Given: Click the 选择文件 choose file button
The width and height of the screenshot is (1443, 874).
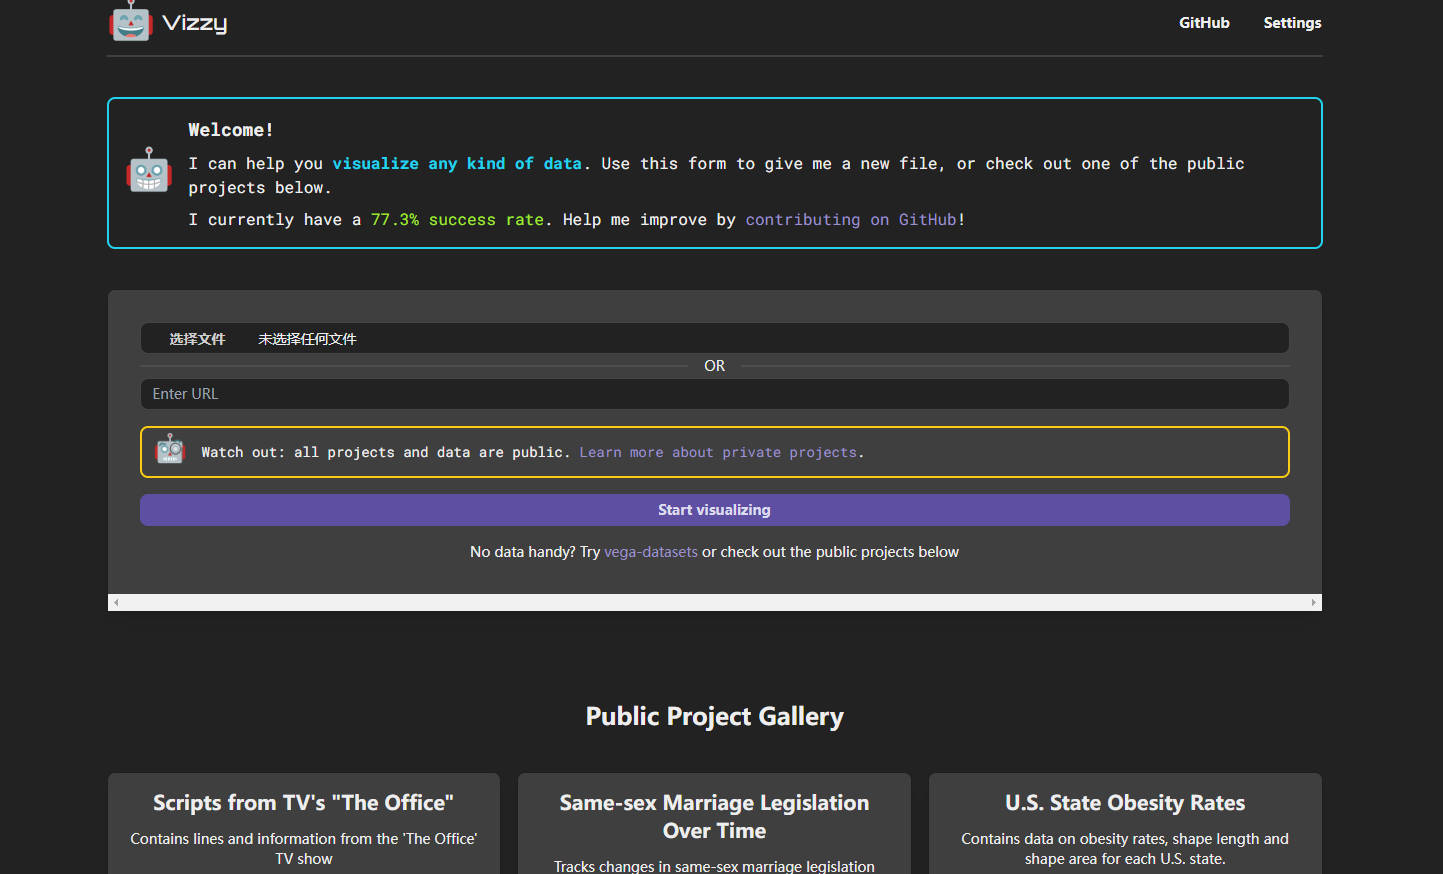Looking at the screenshot, I should click(197, 339).
